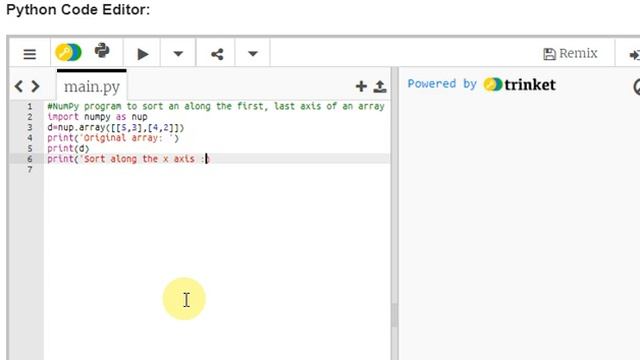Viewport: 640px width, 360px height.
Task: Click the 'Python Code Editor:' heading
Action: (x=78, y=9)
